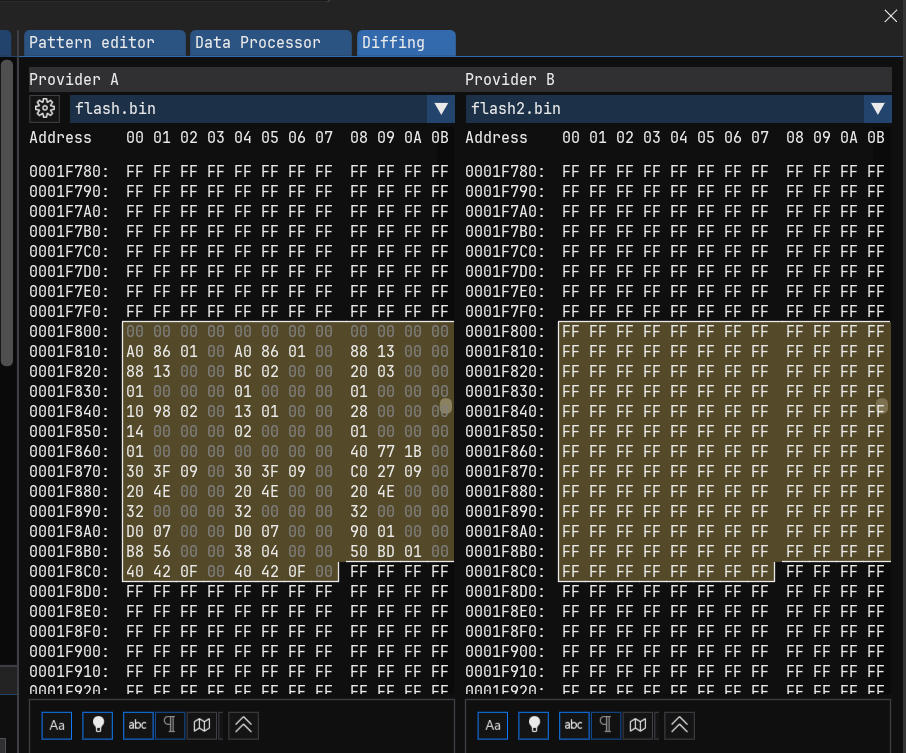Click the double-chevron up icon in Provider B

pyautogui.click(x=680, y=725)
